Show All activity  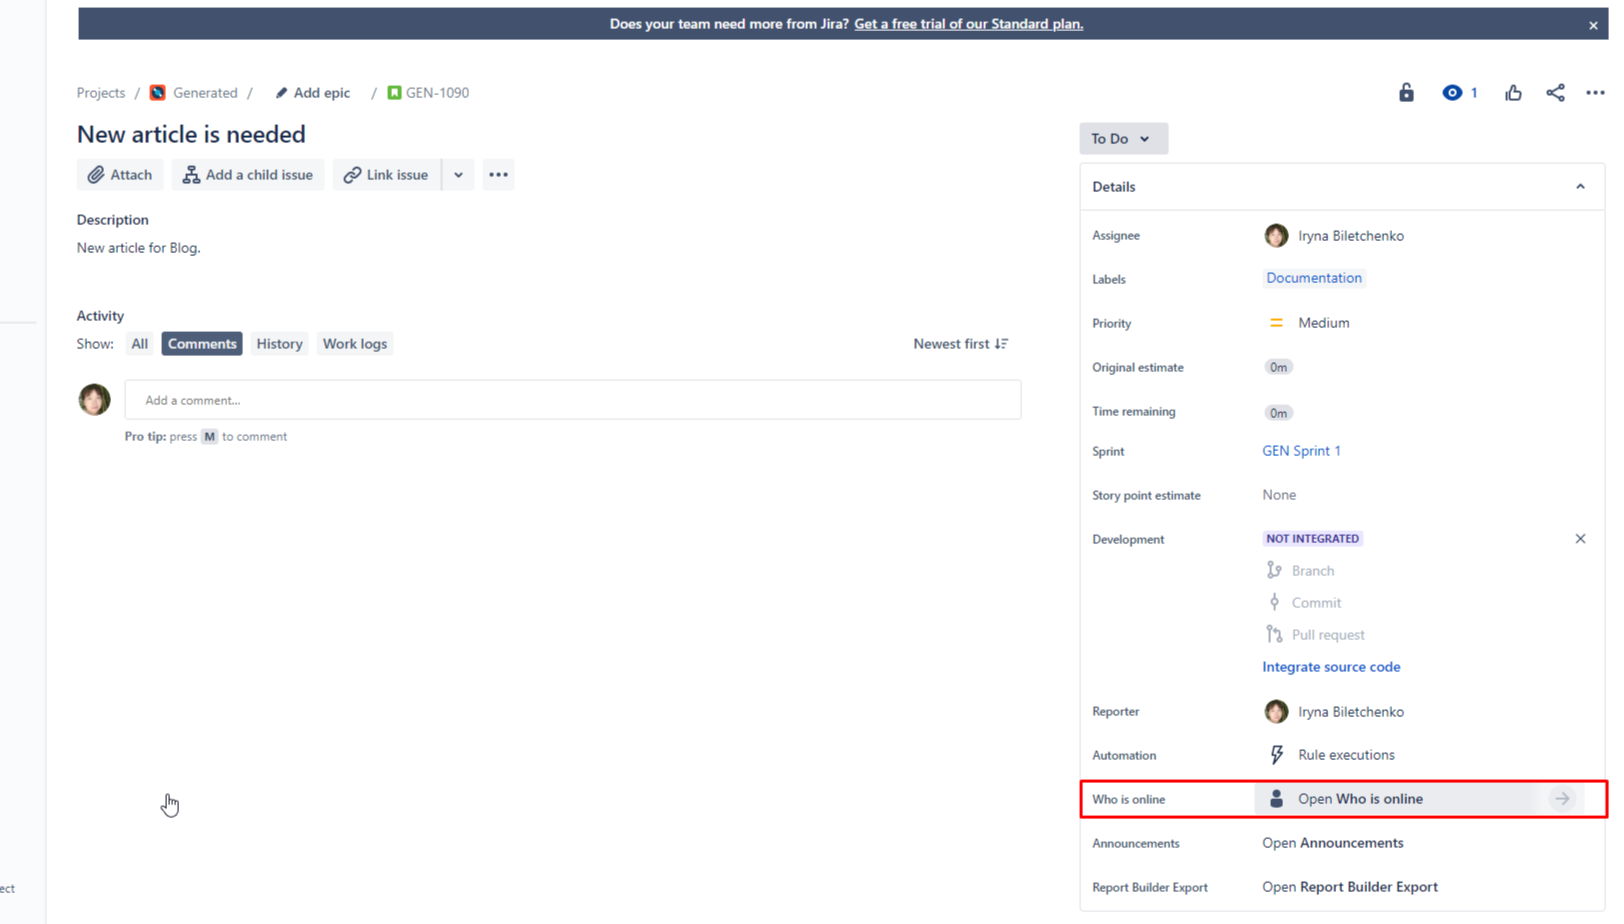[139, 344]
